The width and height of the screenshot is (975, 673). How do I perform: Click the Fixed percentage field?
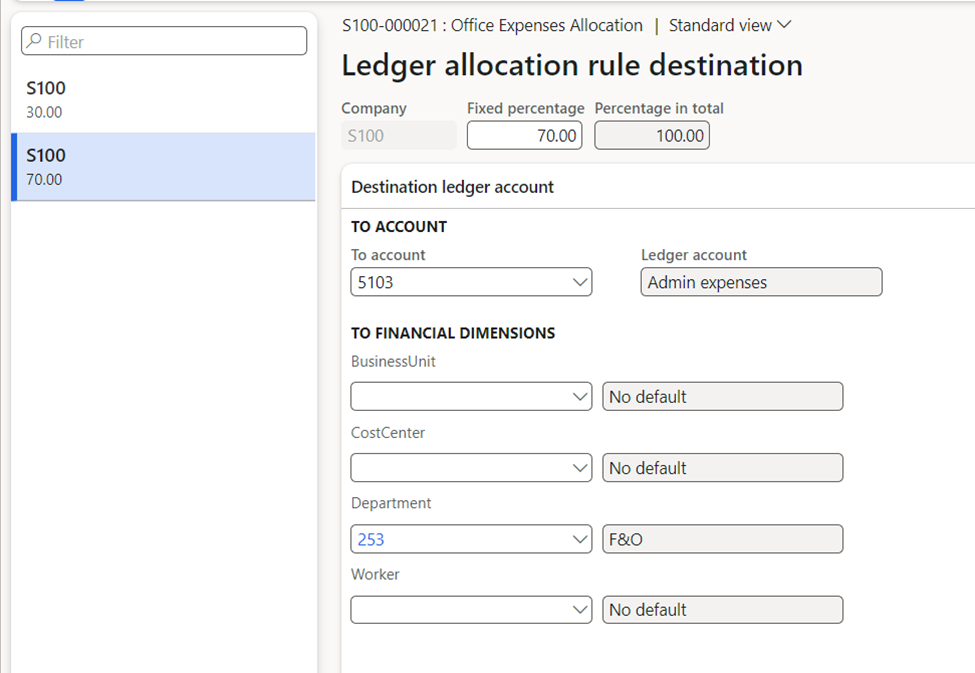[x=524, y=135]
